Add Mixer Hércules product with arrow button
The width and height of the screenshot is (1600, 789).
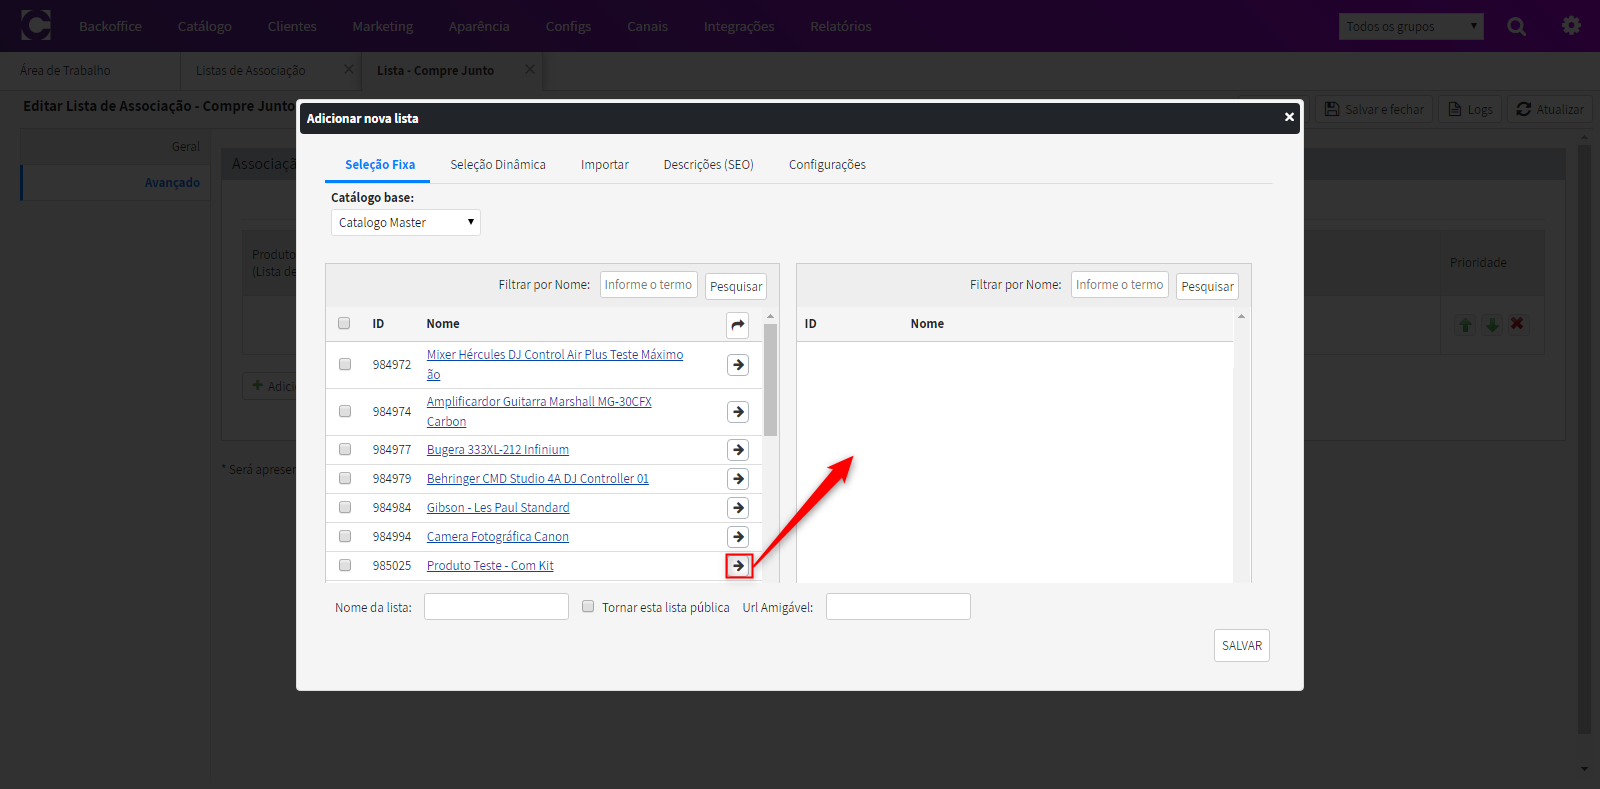click(x=738, y=365)
